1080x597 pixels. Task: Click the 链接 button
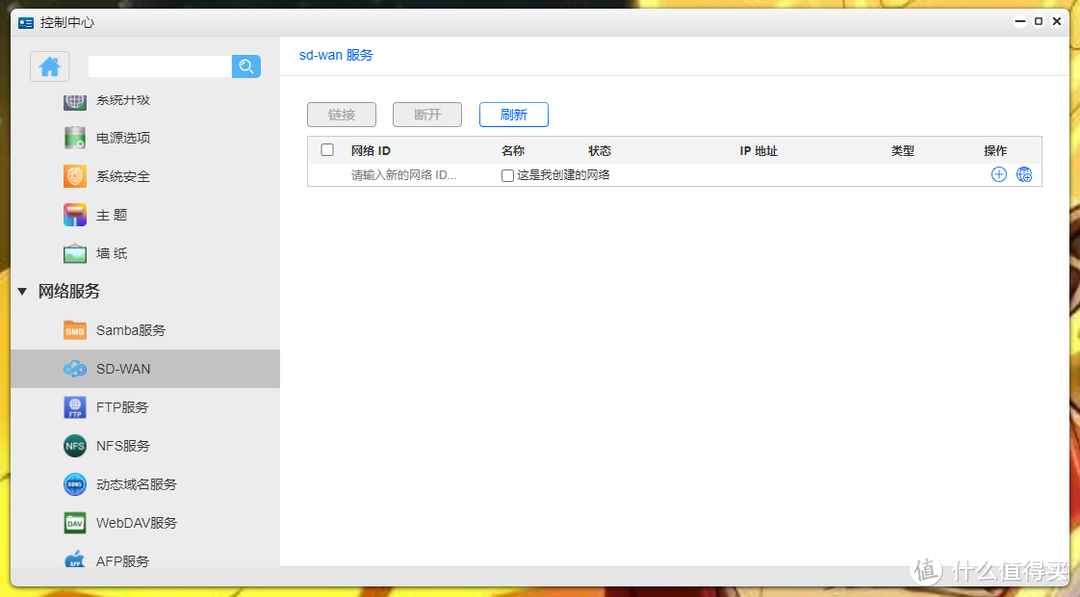tap(341, 114)
